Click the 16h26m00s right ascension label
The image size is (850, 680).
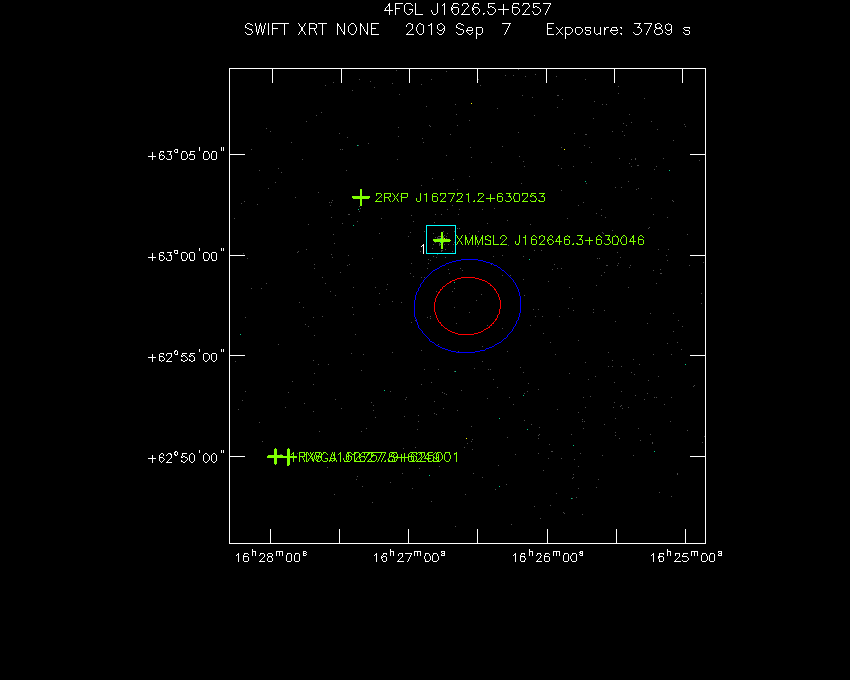tap(548, 557)
